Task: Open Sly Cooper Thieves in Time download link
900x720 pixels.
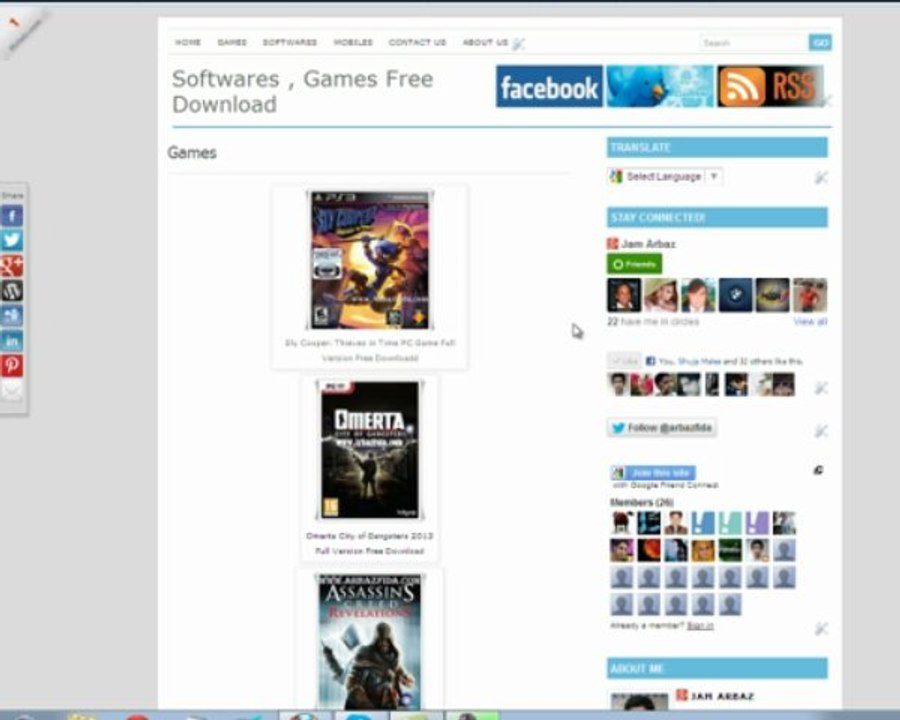Action: (370, 350)
